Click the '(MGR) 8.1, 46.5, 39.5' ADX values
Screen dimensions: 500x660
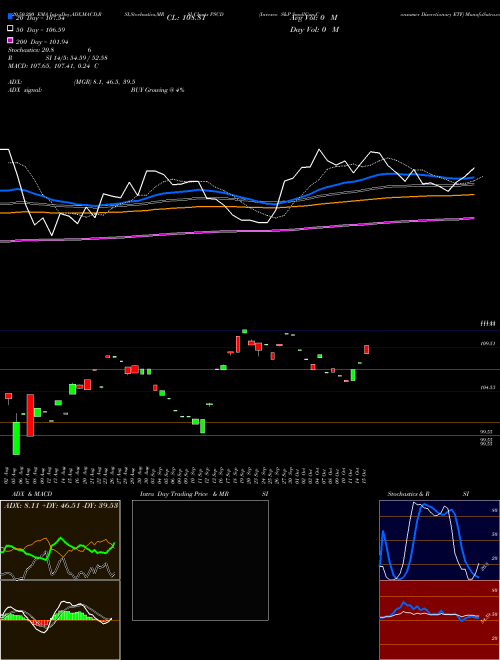[104, 82]
